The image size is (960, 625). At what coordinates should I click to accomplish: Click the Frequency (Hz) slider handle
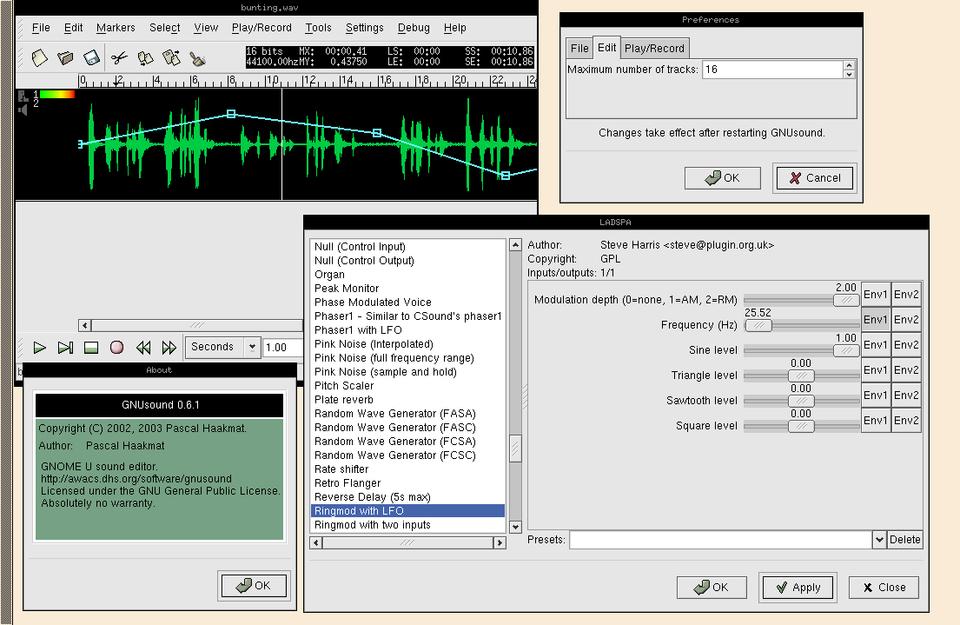[760, 324]
